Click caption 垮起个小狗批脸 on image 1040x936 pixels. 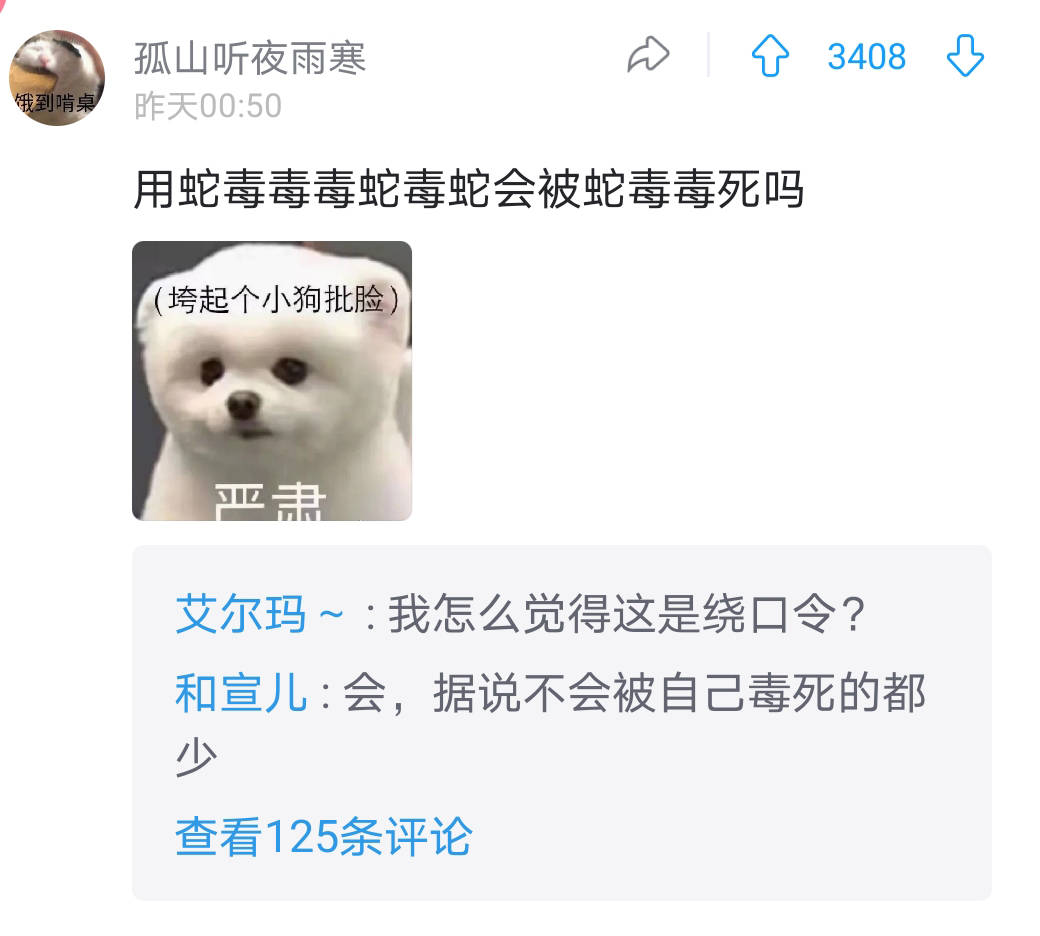click(276, 299)
